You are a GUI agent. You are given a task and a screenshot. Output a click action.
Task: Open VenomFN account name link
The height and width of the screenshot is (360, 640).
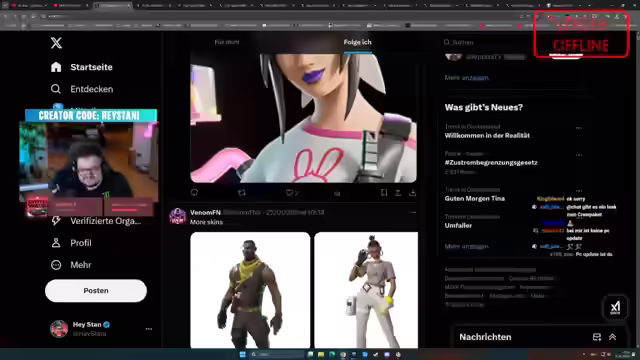point(205,212)
